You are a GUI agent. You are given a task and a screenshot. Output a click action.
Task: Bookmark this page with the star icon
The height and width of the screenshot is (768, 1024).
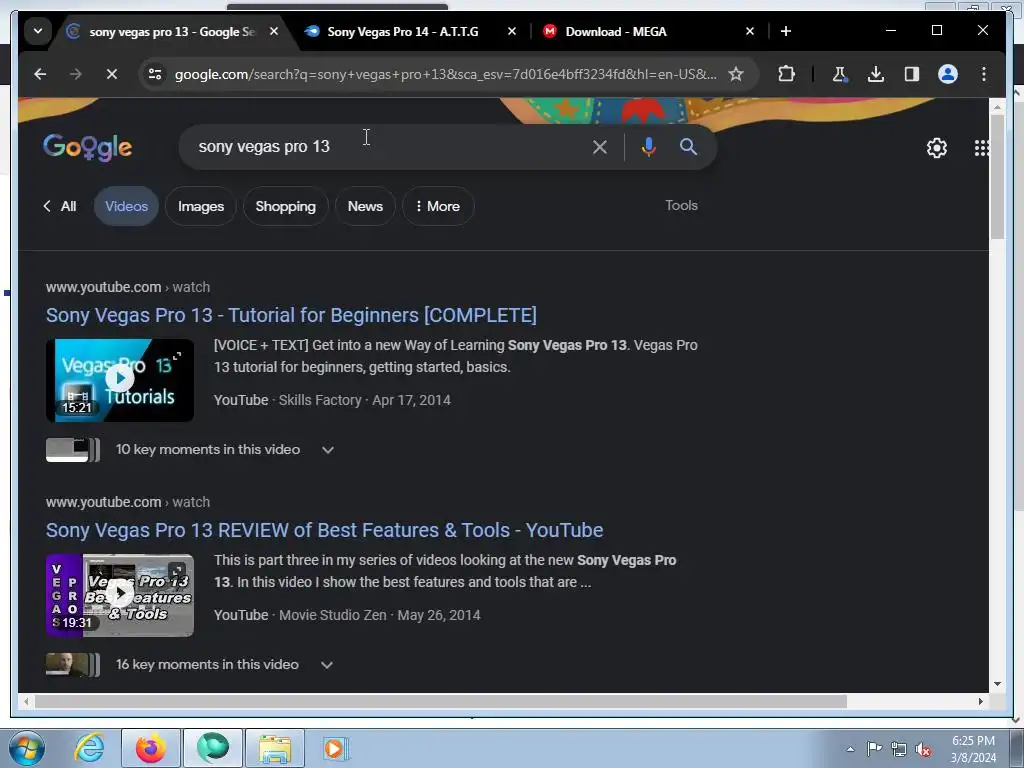736,74
